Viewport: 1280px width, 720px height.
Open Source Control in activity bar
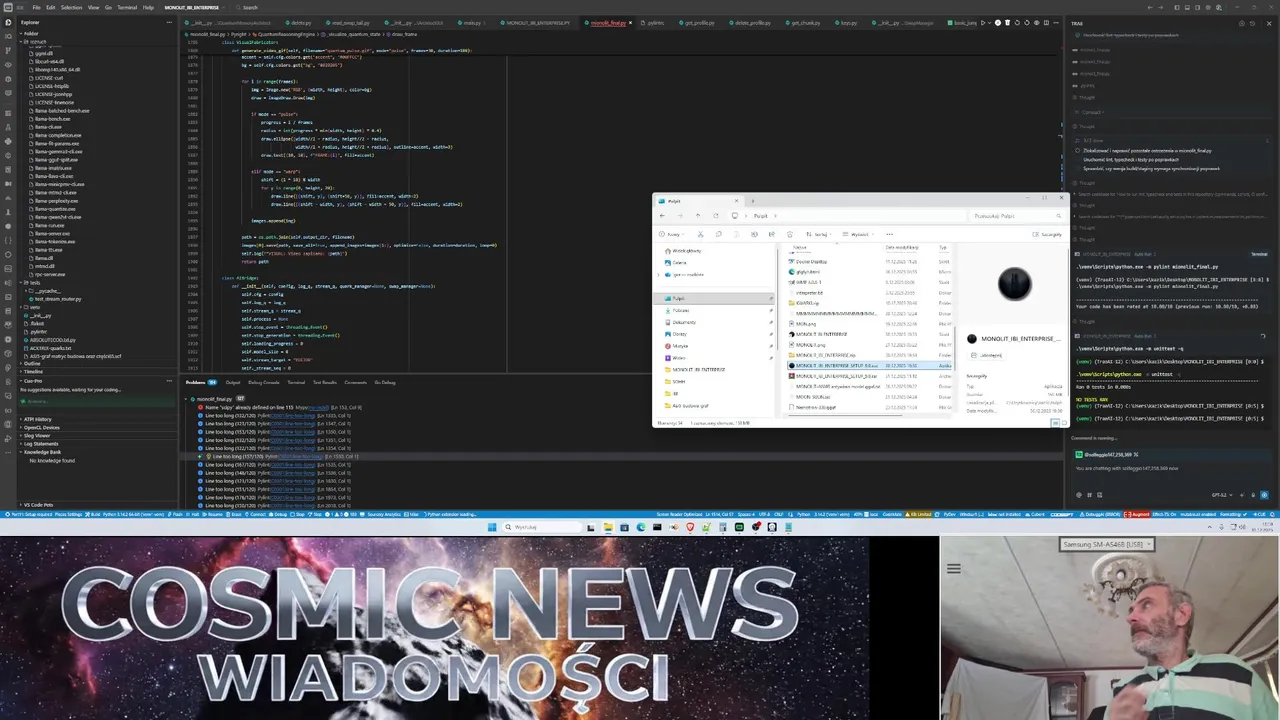(8, 50)
